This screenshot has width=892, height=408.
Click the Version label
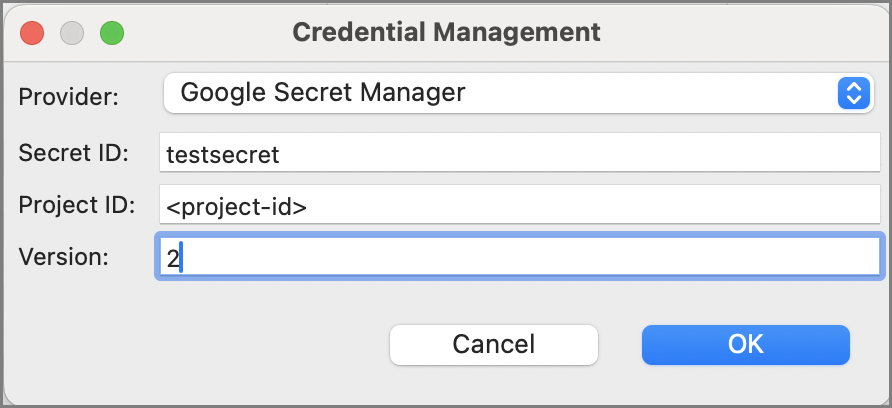(x=62, y=256)
